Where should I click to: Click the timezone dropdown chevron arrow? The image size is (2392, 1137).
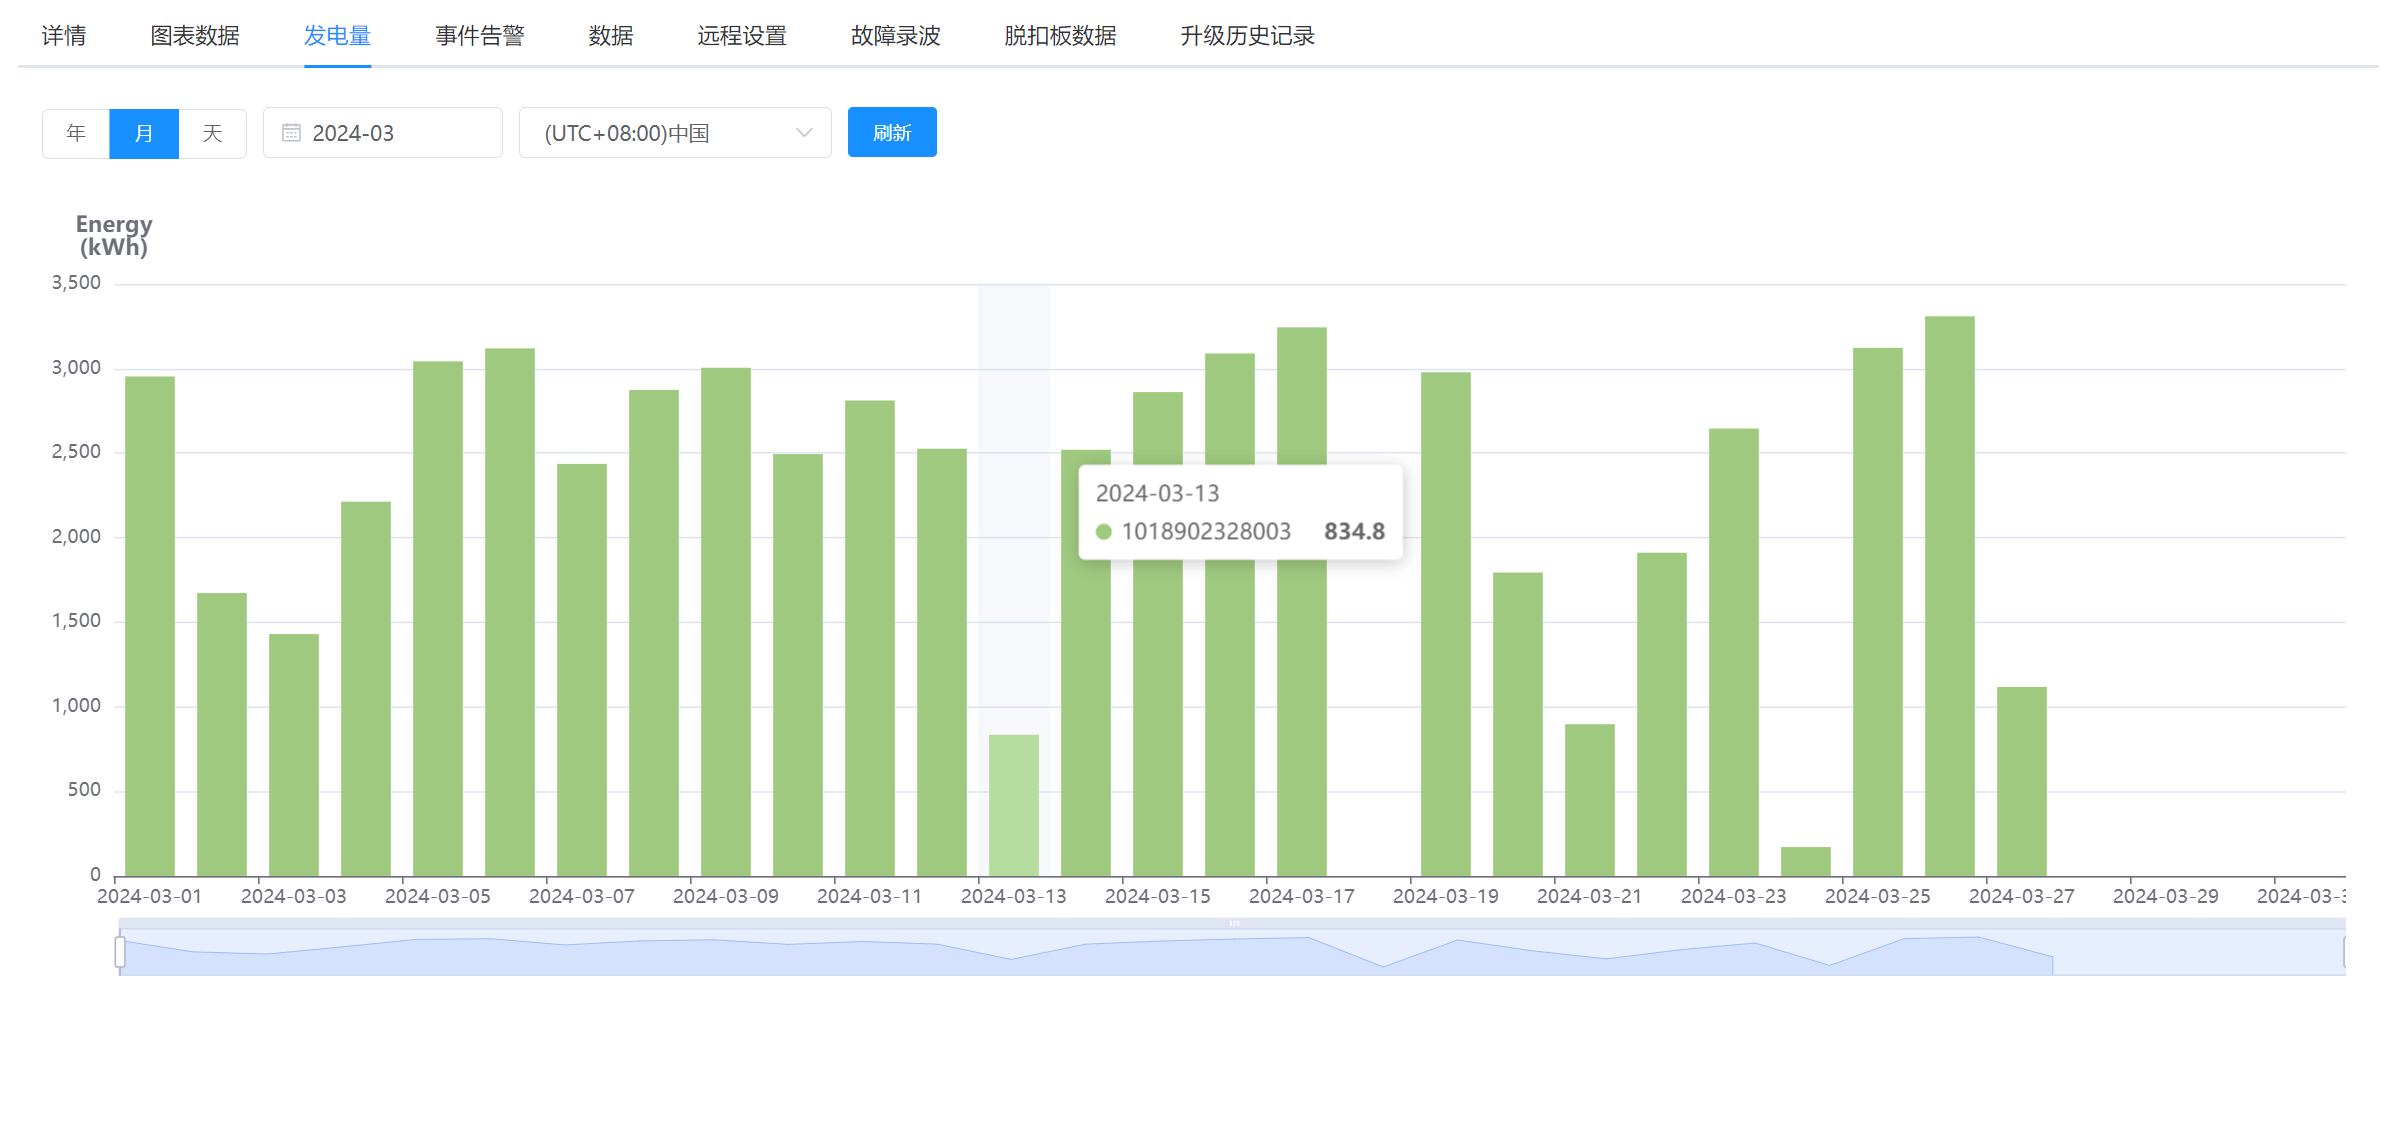(804, 133)
